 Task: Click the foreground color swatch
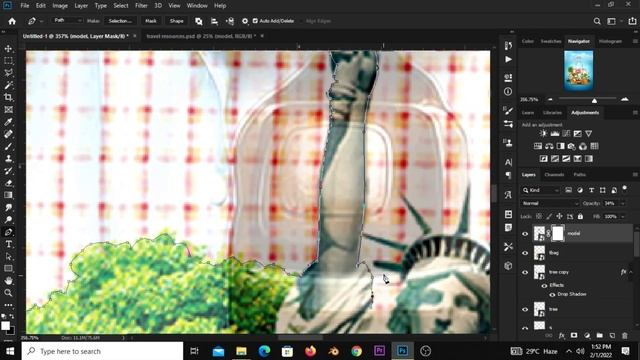tap(5, 325)
